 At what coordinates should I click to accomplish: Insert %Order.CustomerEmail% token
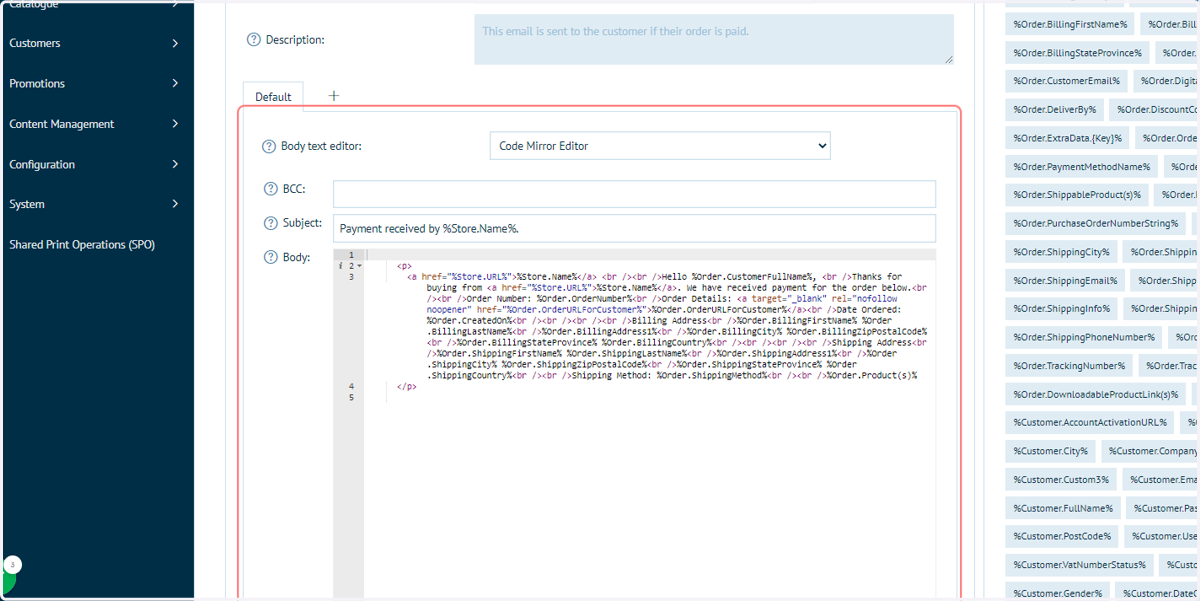tap(1066, 81)
